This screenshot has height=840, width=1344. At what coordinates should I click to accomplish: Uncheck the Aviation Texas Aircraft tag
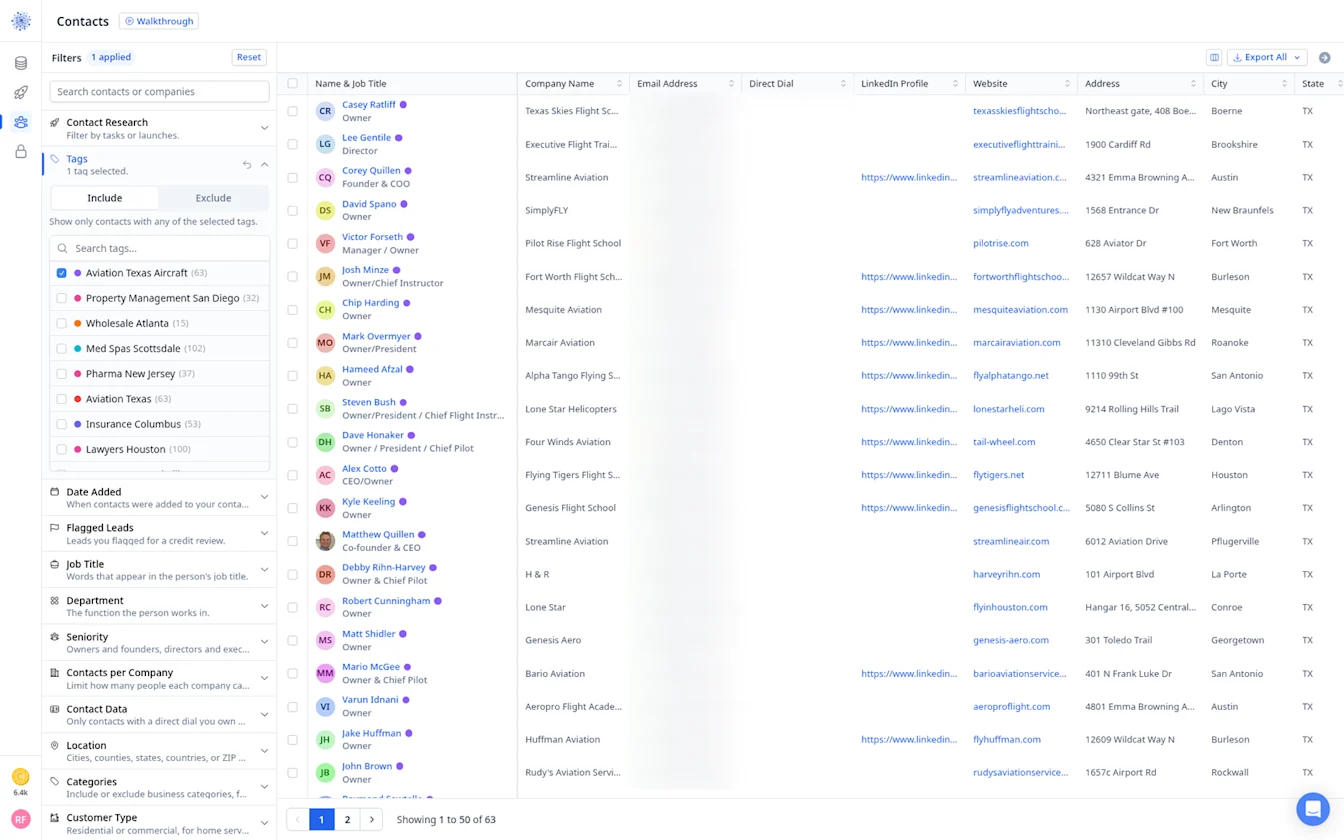pos(62,273)
